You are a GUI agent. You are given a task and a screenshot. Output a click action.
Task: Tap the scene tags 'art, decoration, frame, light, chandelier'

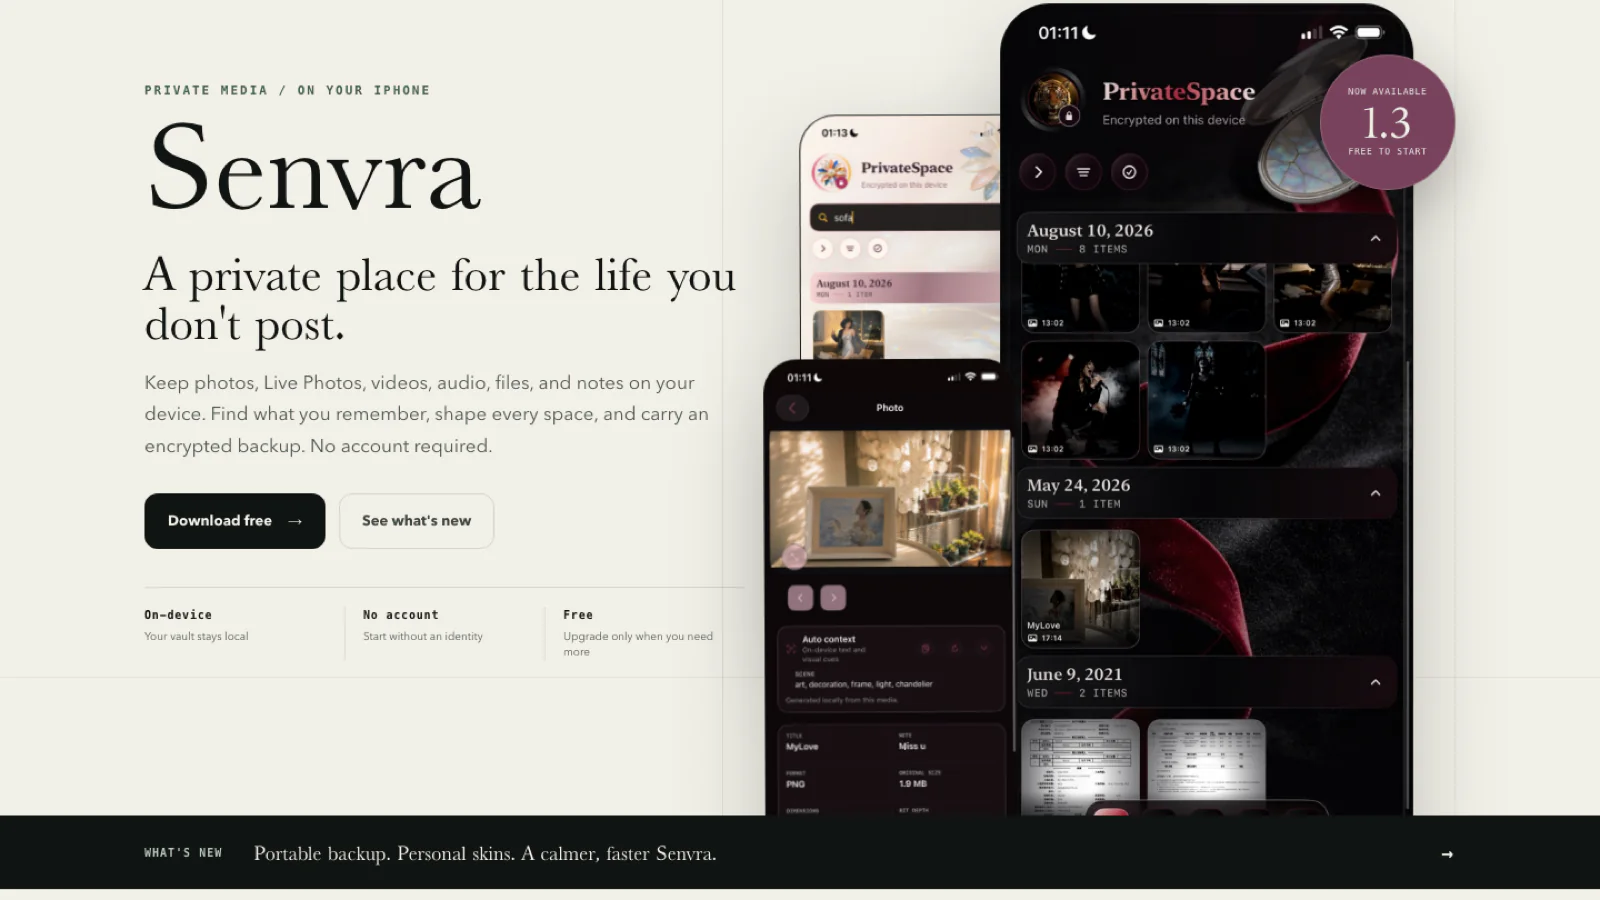pos(864,684)
